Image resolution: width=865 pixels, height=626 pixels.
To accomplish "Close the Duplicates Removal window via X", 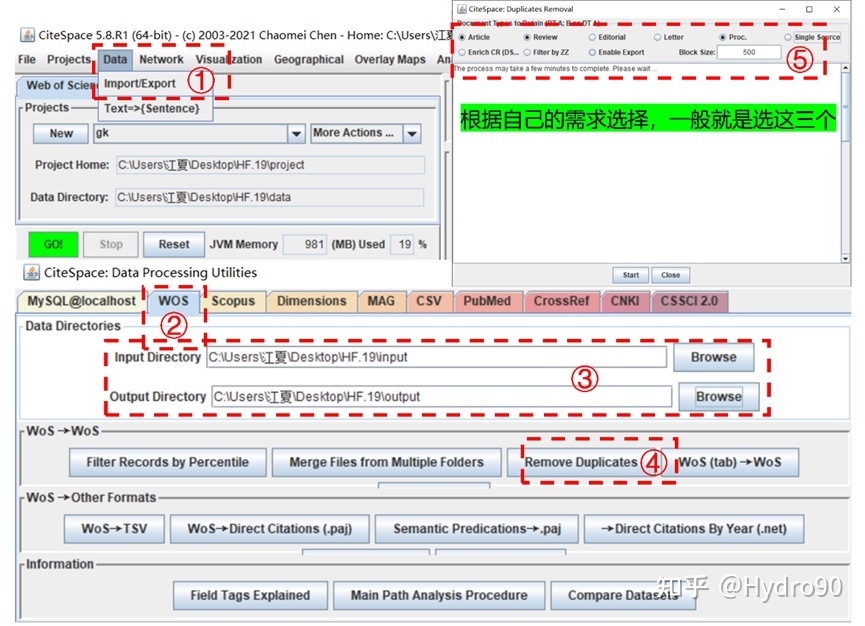I will [x=837, y=9].
